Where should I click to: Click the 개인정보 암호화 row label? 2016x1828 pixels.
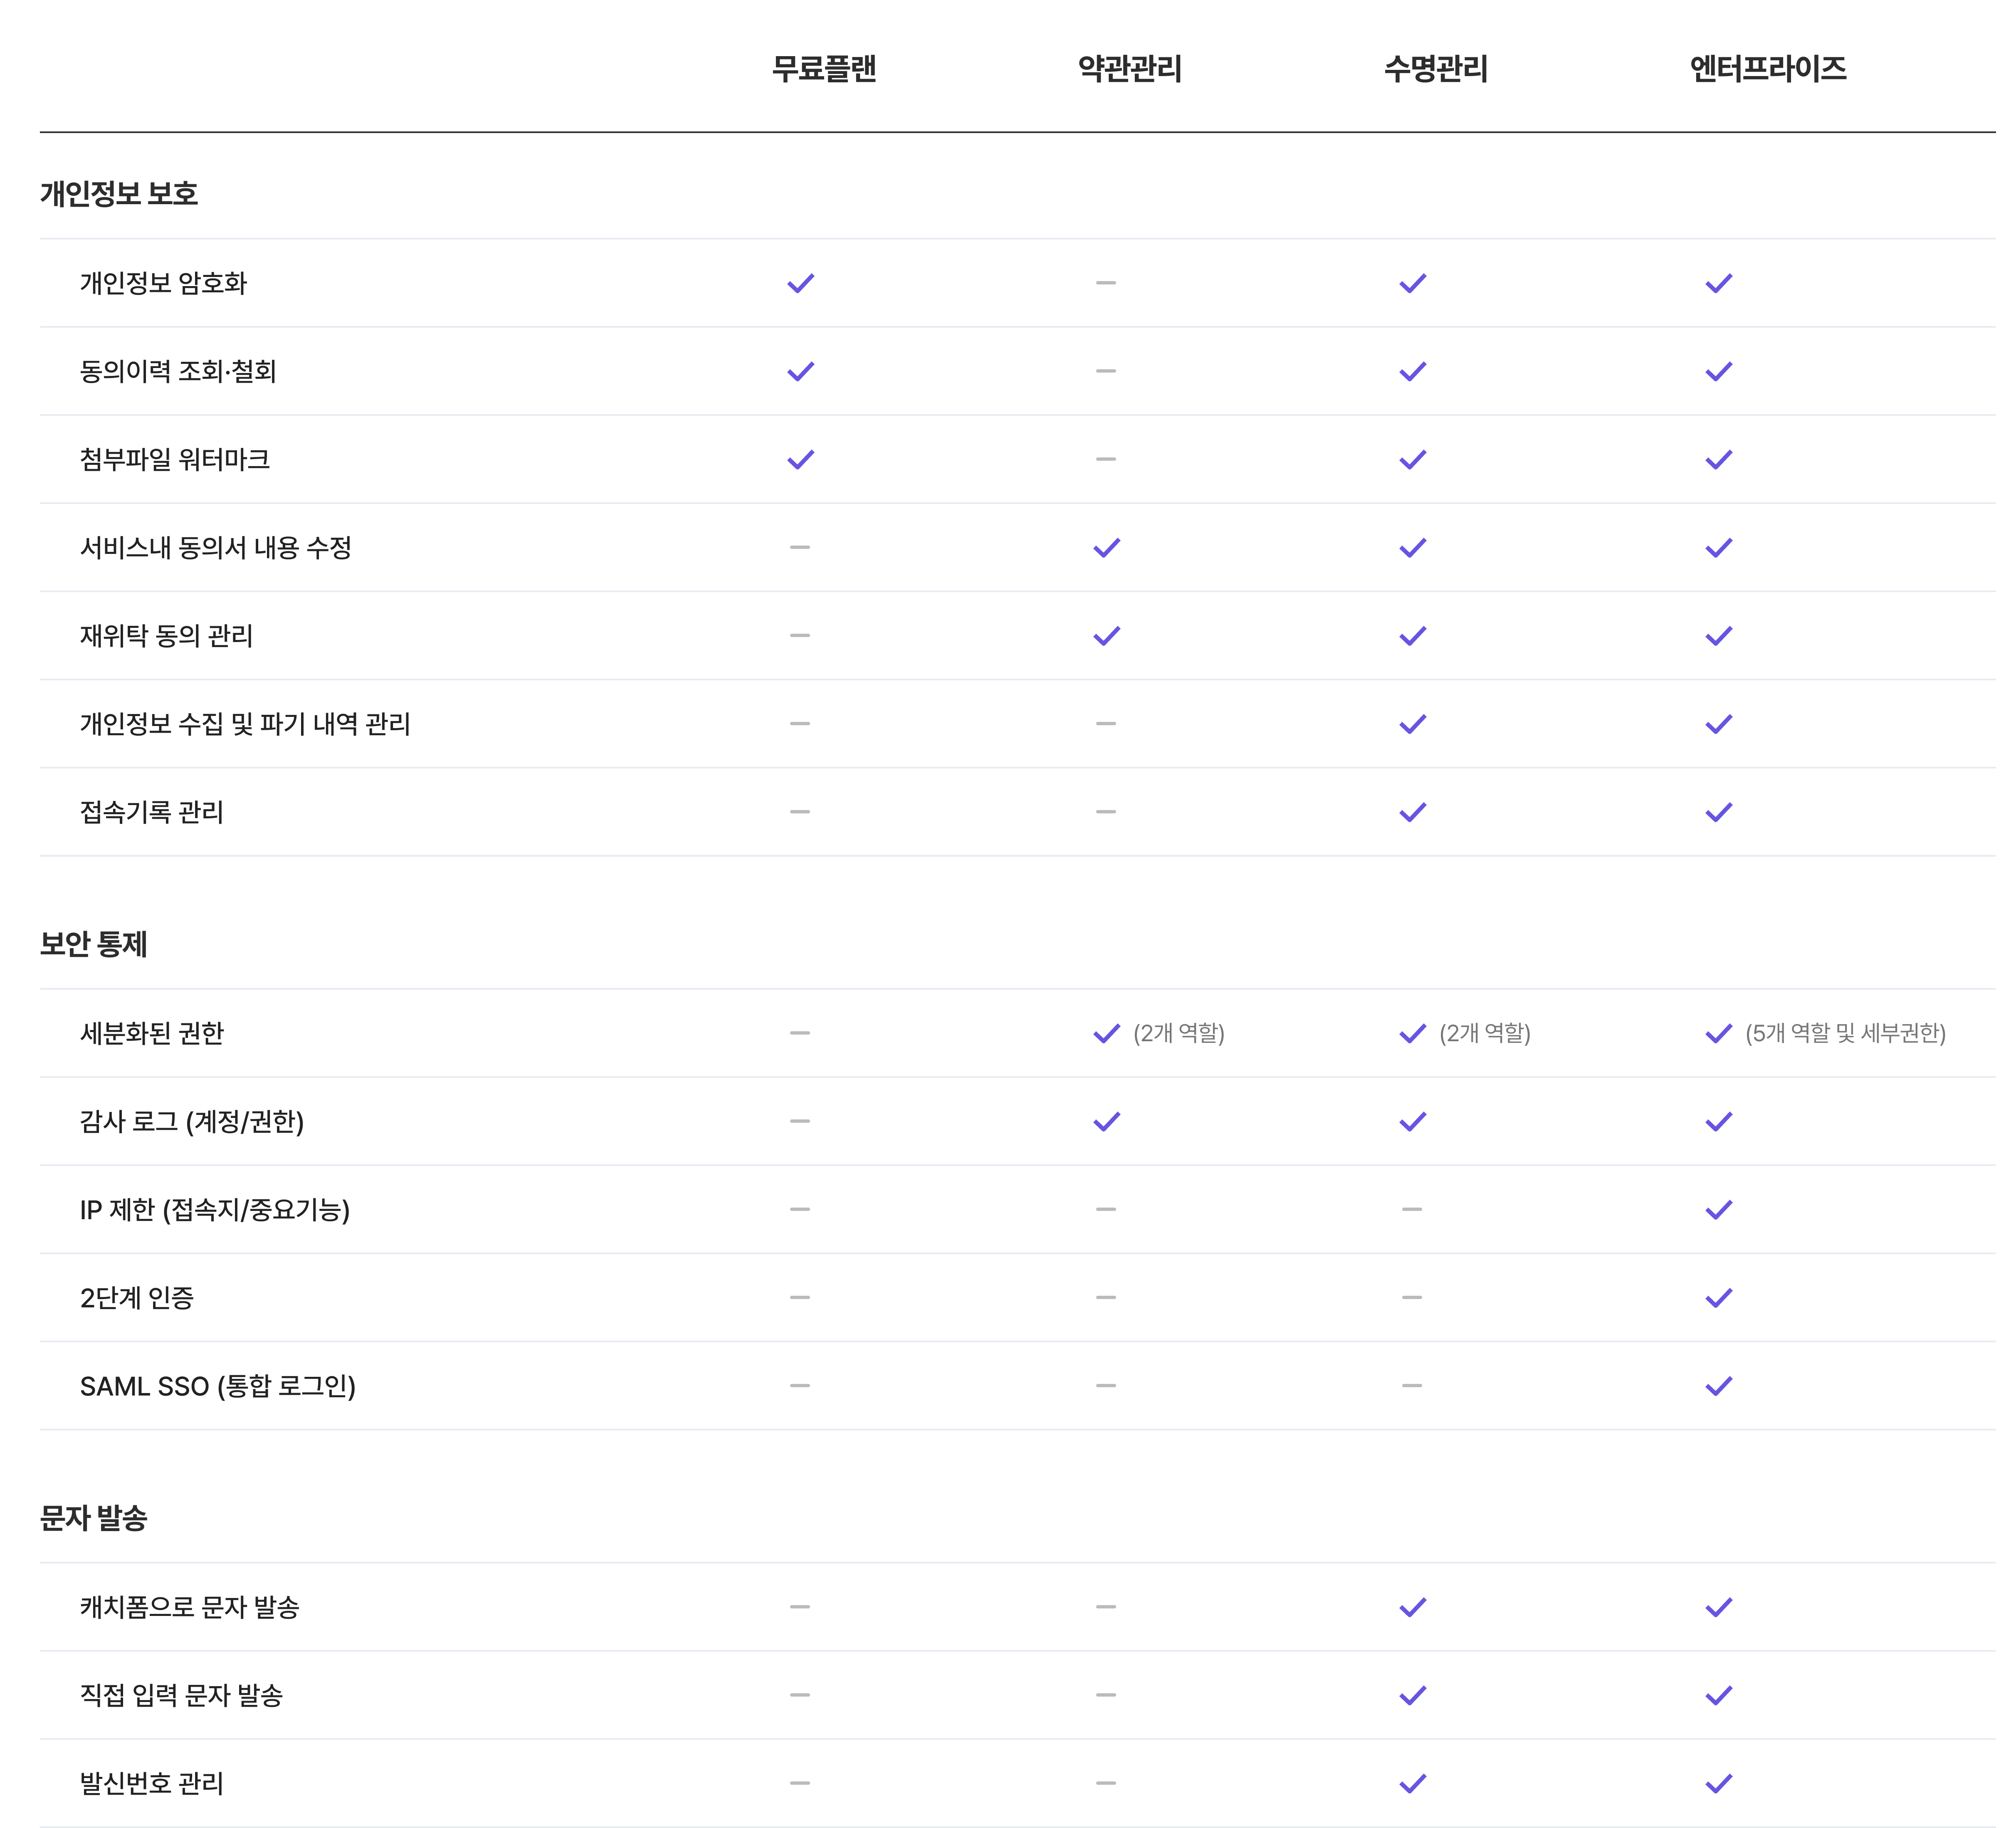click(163, 283)
